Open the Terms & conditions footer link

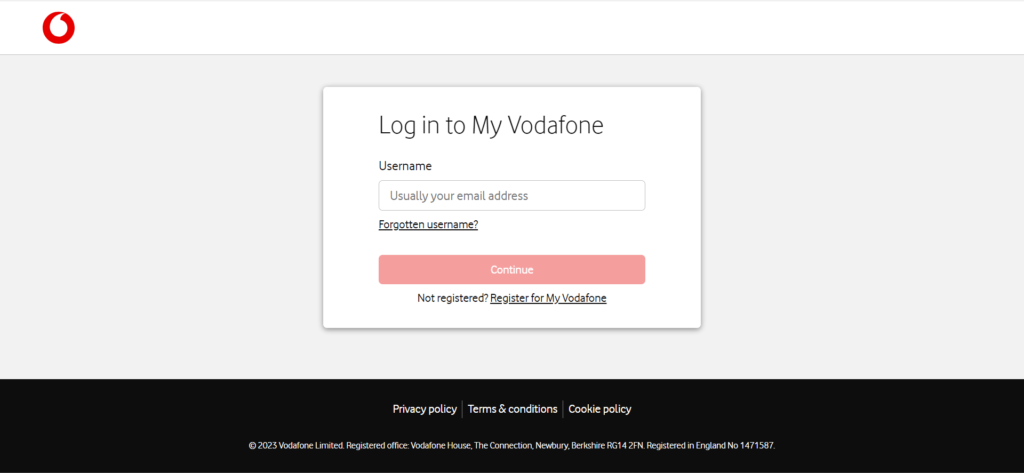coord(512,409)
